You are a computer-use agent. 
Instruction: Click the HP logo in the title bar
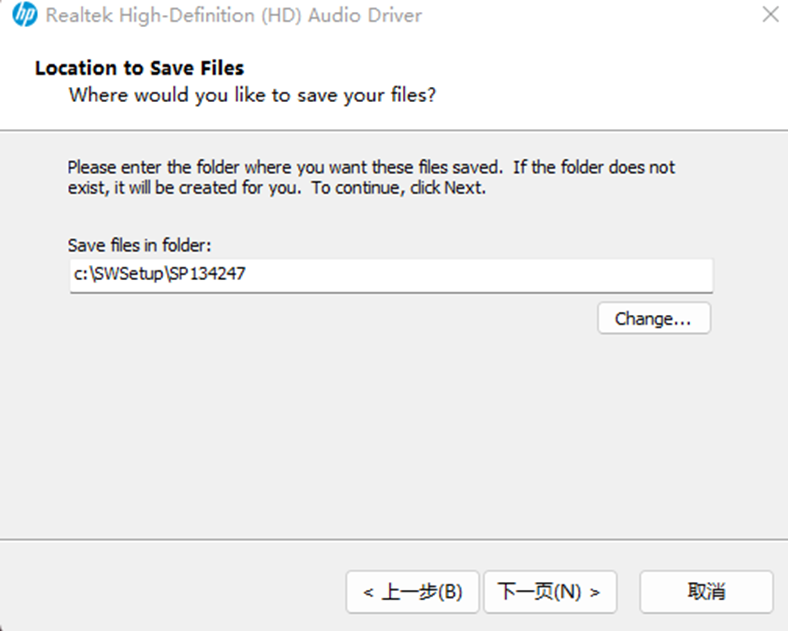[x=24, y=16]
